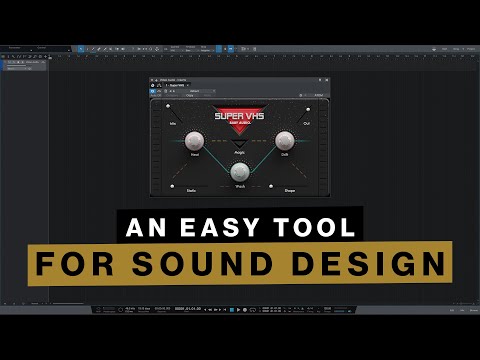
Task: Toggle the Magic triangle button
Action: pos(240,144)
